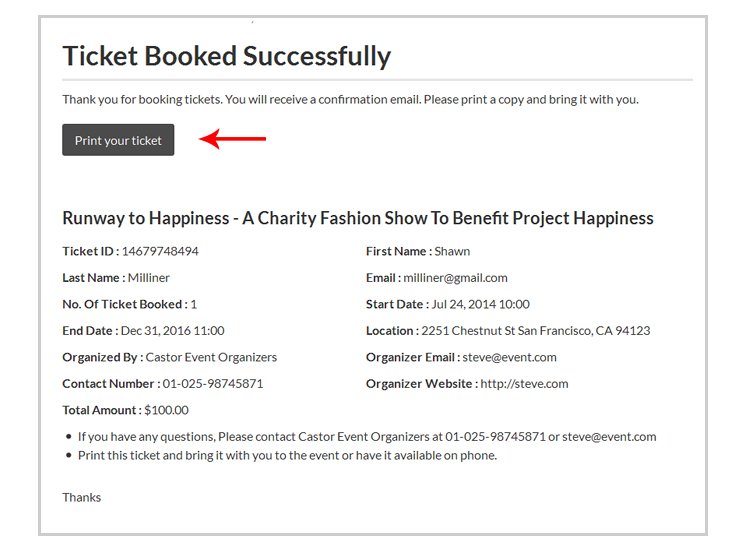
Task: Select the milliner@gmail.com email address
Action: pyautogui.click(x=456, y=278)
